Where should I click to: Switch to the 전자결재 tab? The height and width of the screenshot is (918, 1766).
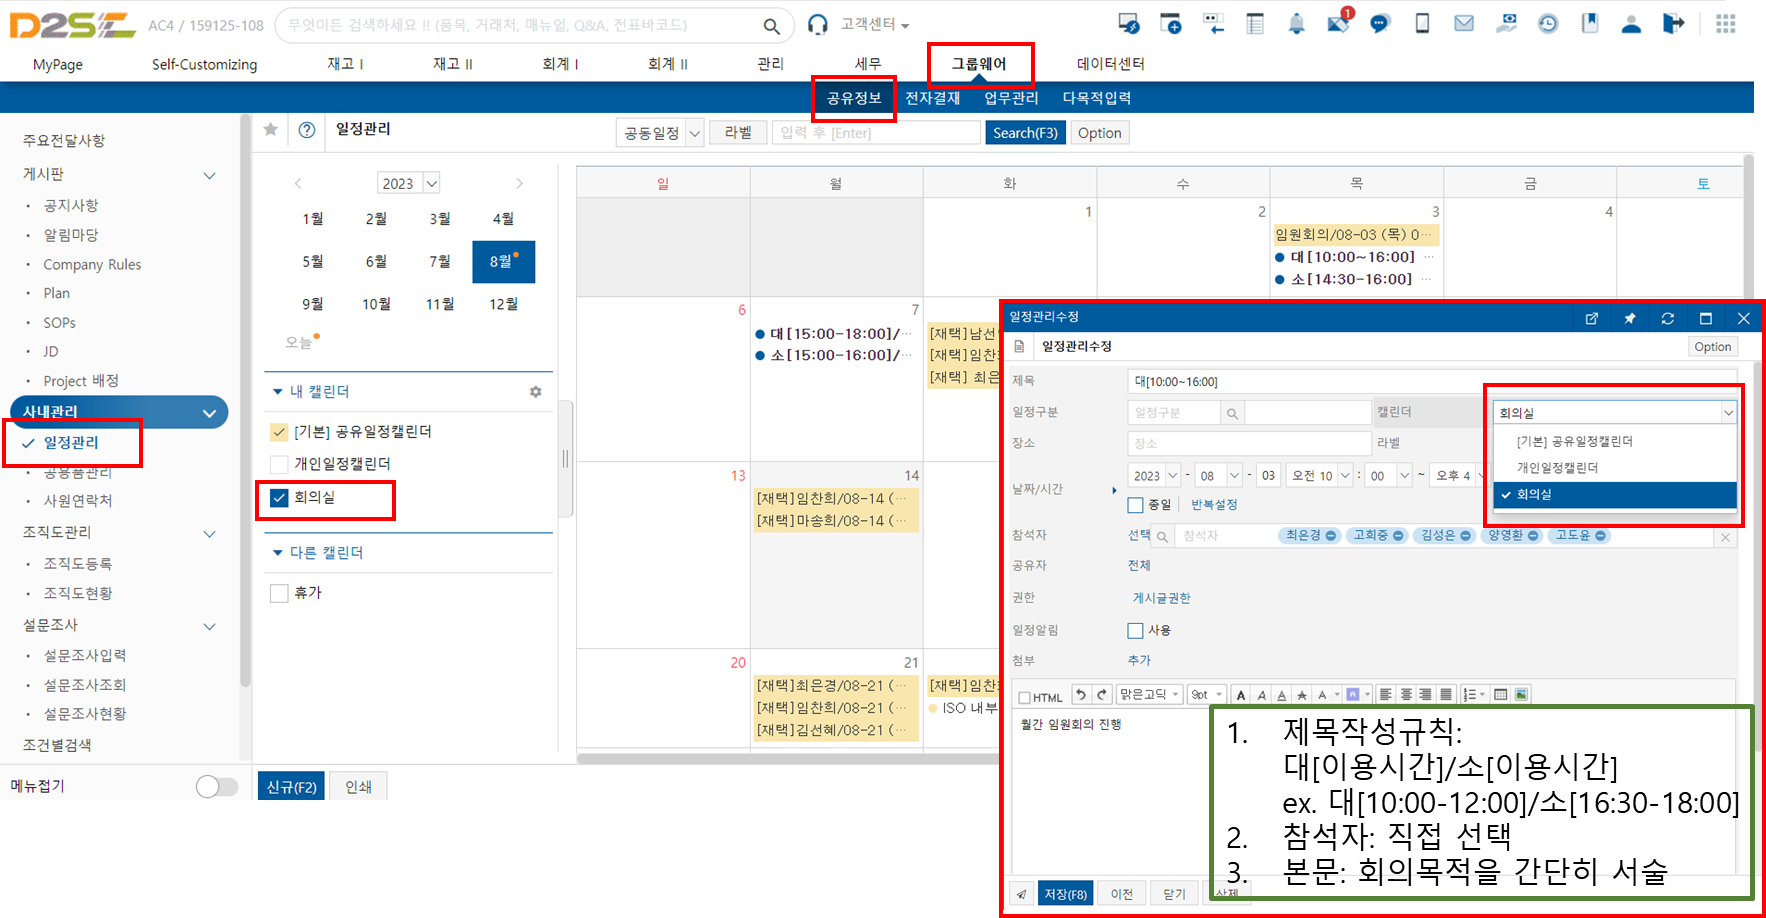coord(932,98)
